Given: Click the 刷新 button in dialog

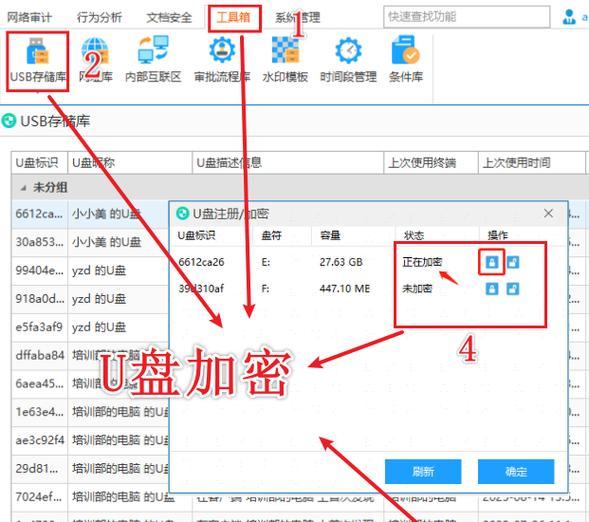Looking at the screenshot, I should 423,471.
